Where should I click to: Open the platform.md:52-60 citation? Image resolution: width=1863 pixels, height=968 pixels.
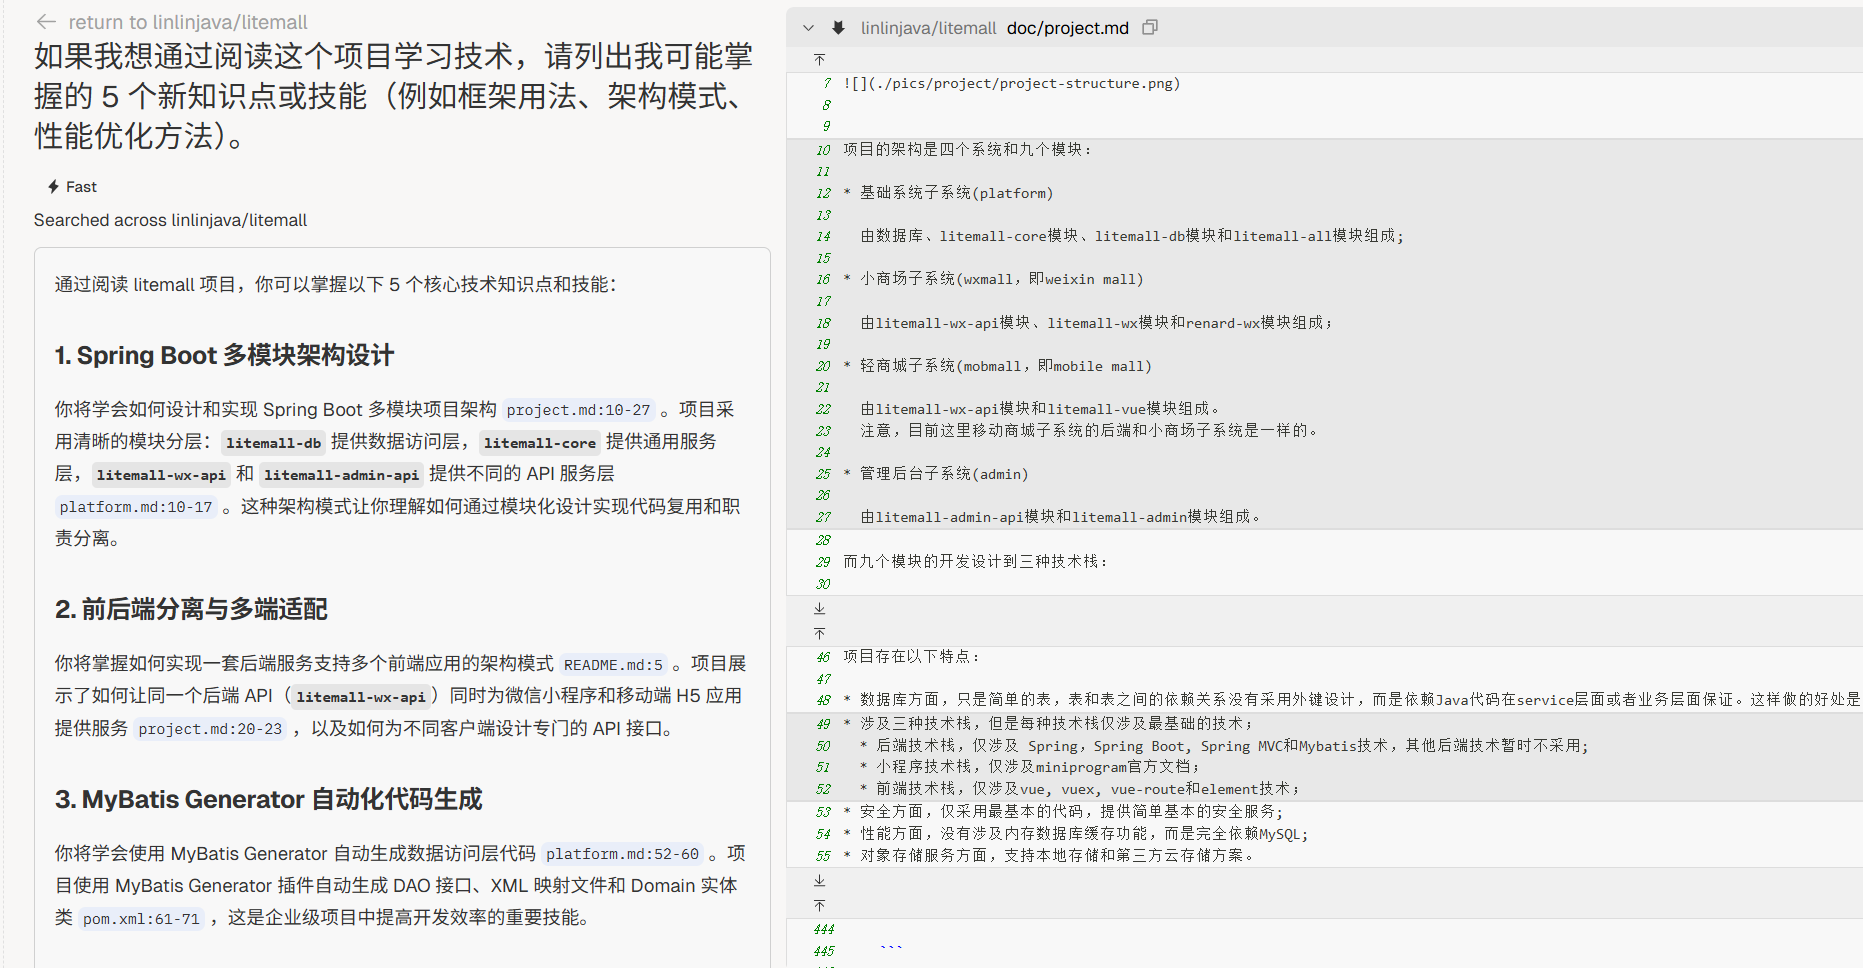(x=622, y=854)
